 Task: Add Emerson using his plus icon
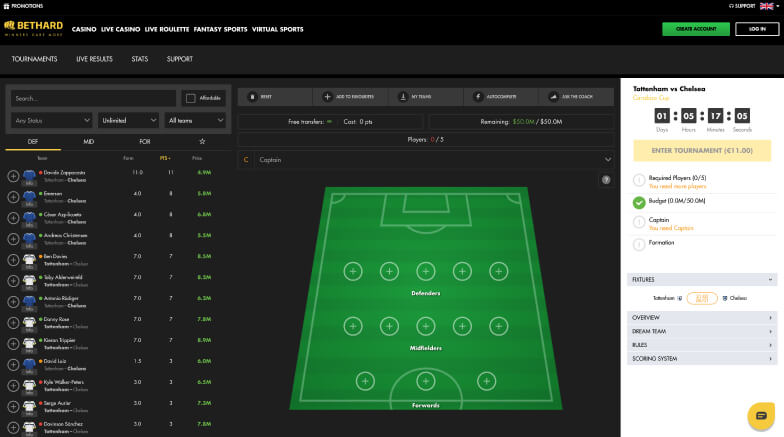coord(13,197)
